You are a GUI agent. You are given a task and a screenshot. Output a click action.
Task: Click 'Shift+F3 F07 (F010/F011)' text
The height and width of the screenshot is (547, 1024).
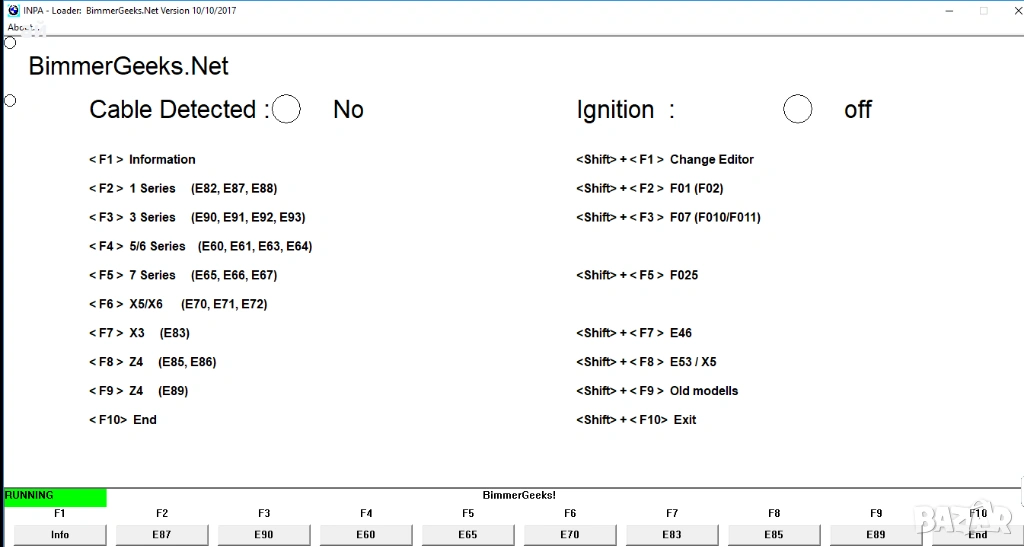[668, 217]
